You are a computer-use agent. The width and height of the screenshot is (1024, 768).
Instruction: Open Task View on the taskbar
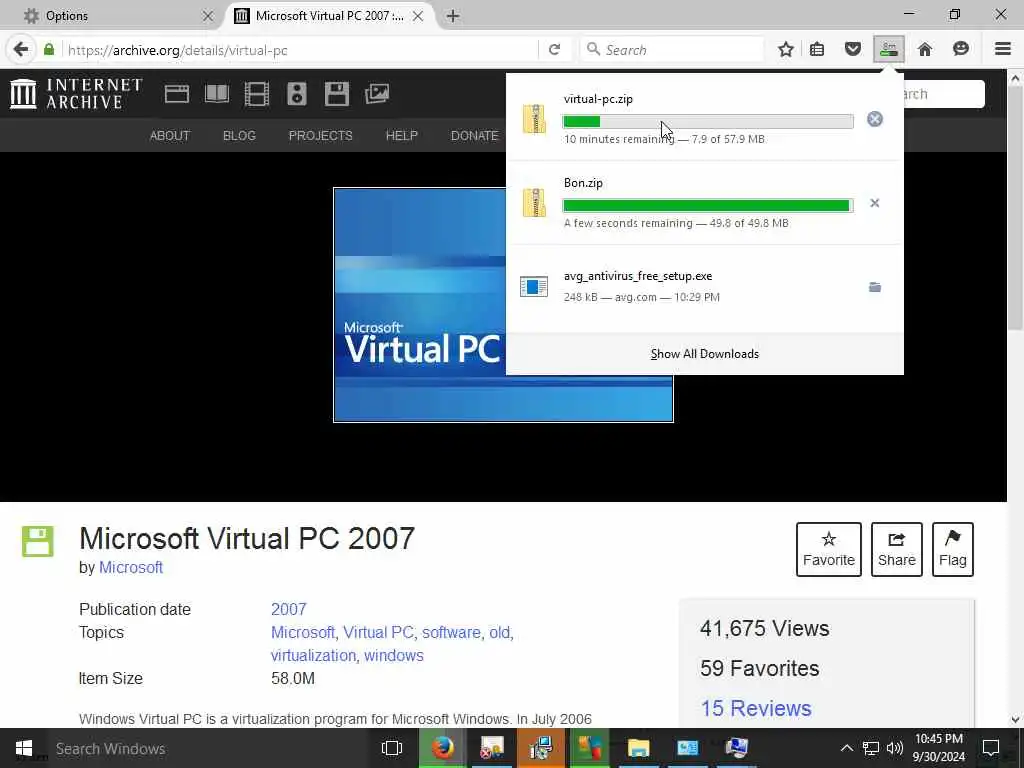[392, 748]
